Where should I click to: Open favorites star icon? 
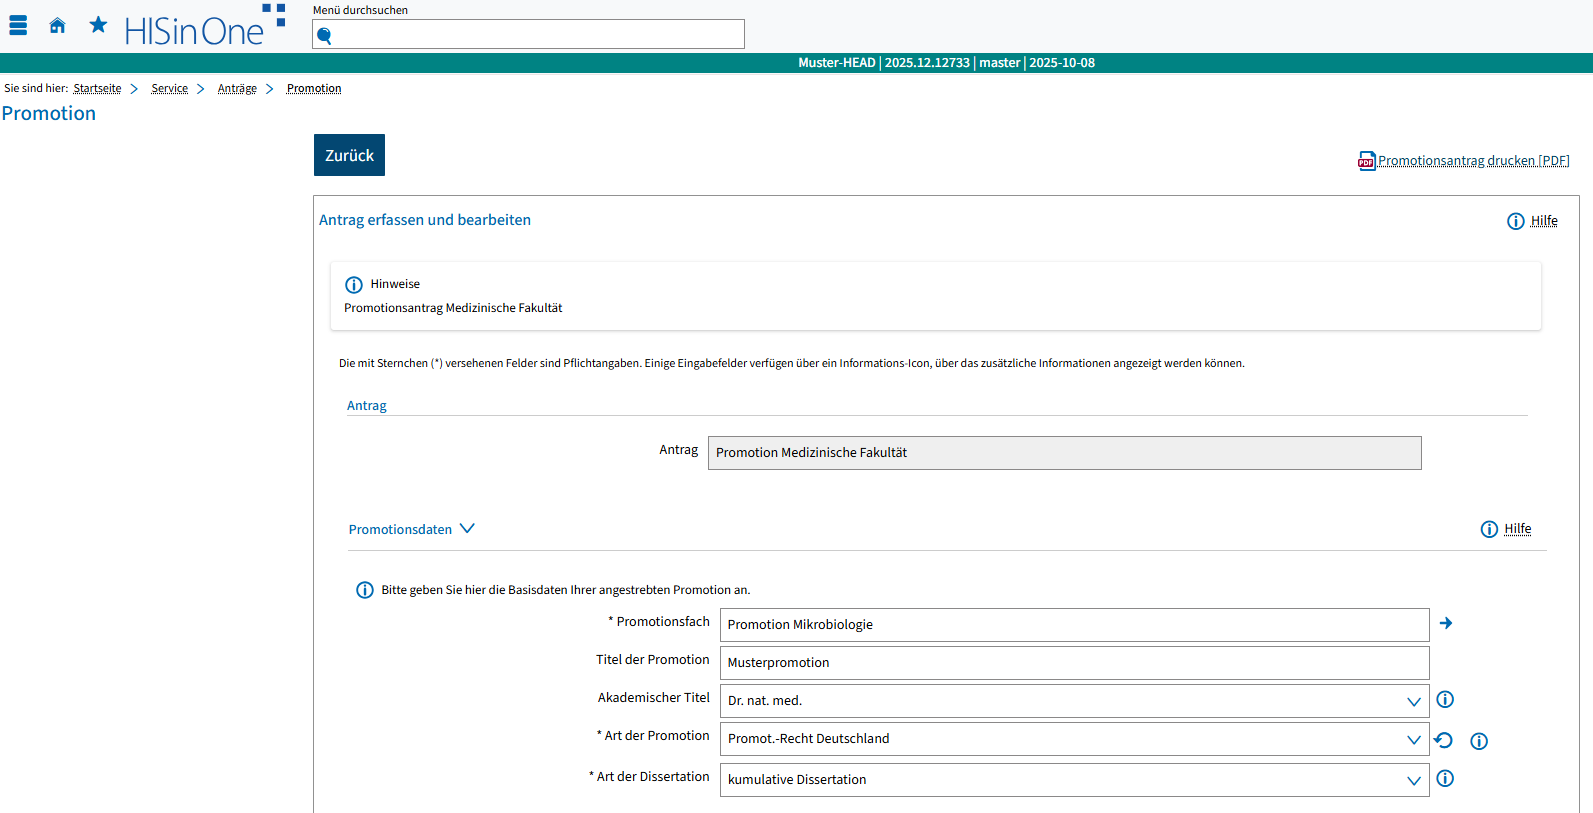click(98, 25)
